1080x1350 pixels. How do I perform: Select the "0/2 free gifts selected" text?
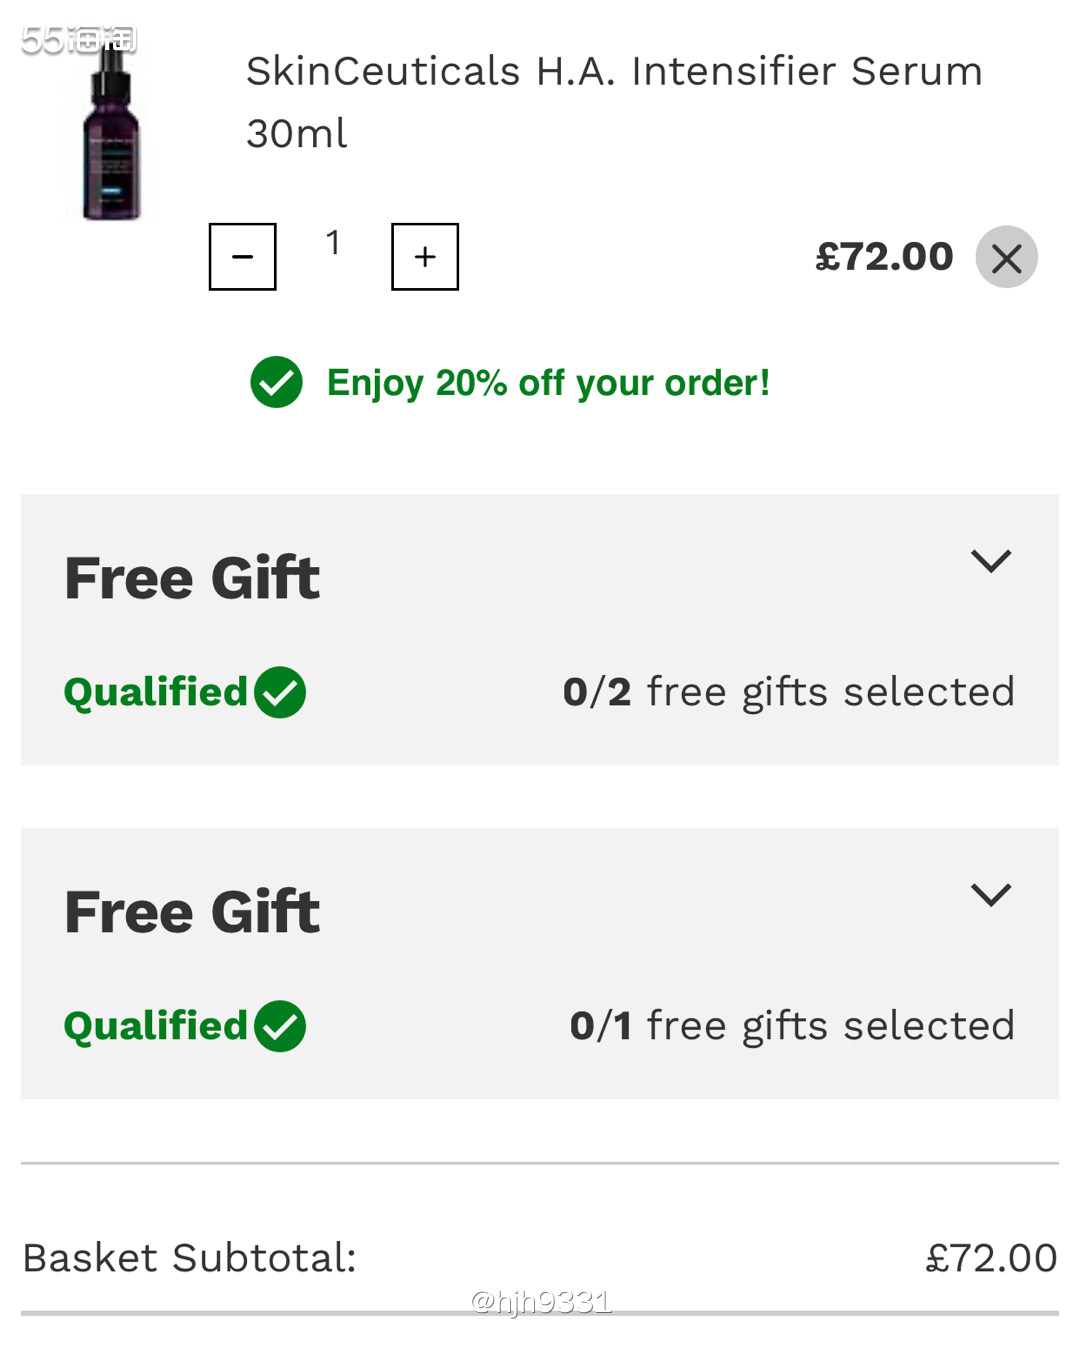788,692
